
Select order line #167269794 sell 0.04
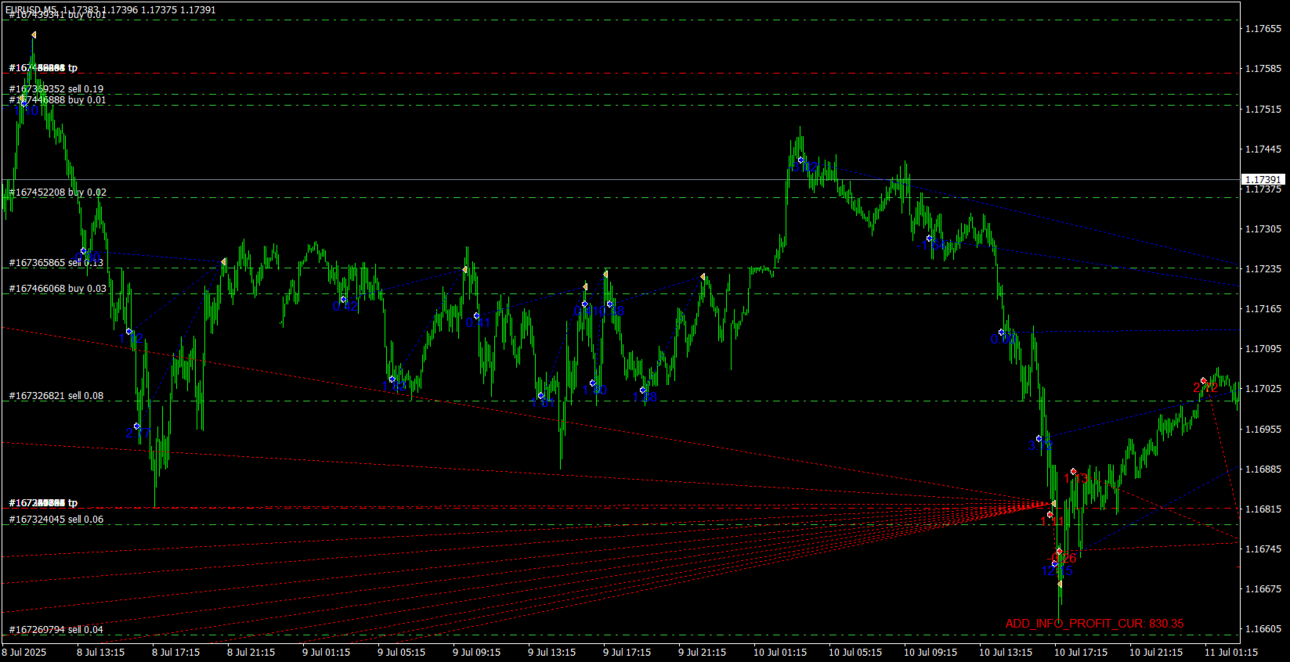point(57,630)
